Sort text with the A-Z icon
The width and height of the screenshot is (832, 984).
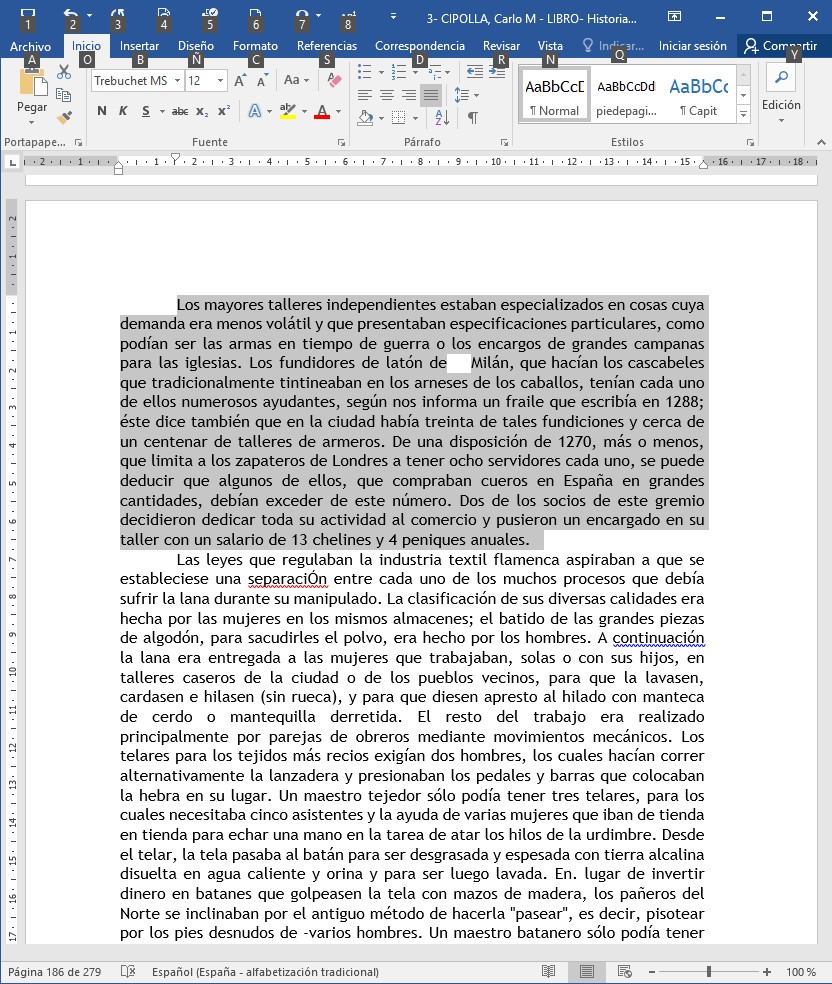coord(442,117)
